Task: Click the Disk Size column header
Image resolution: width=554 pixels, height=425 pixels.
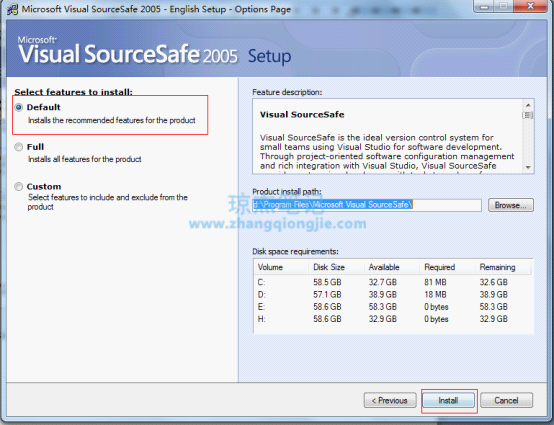Action: tap(336, 267)
